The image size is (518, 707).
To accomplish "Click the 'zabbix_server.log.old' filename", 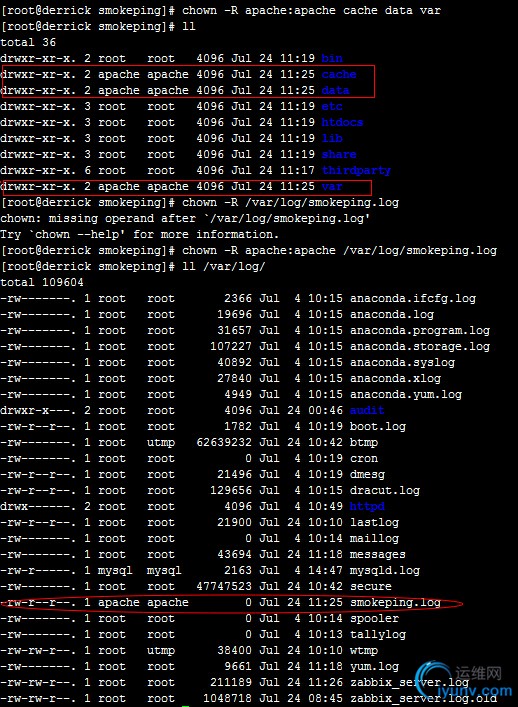I will point(423,699).
